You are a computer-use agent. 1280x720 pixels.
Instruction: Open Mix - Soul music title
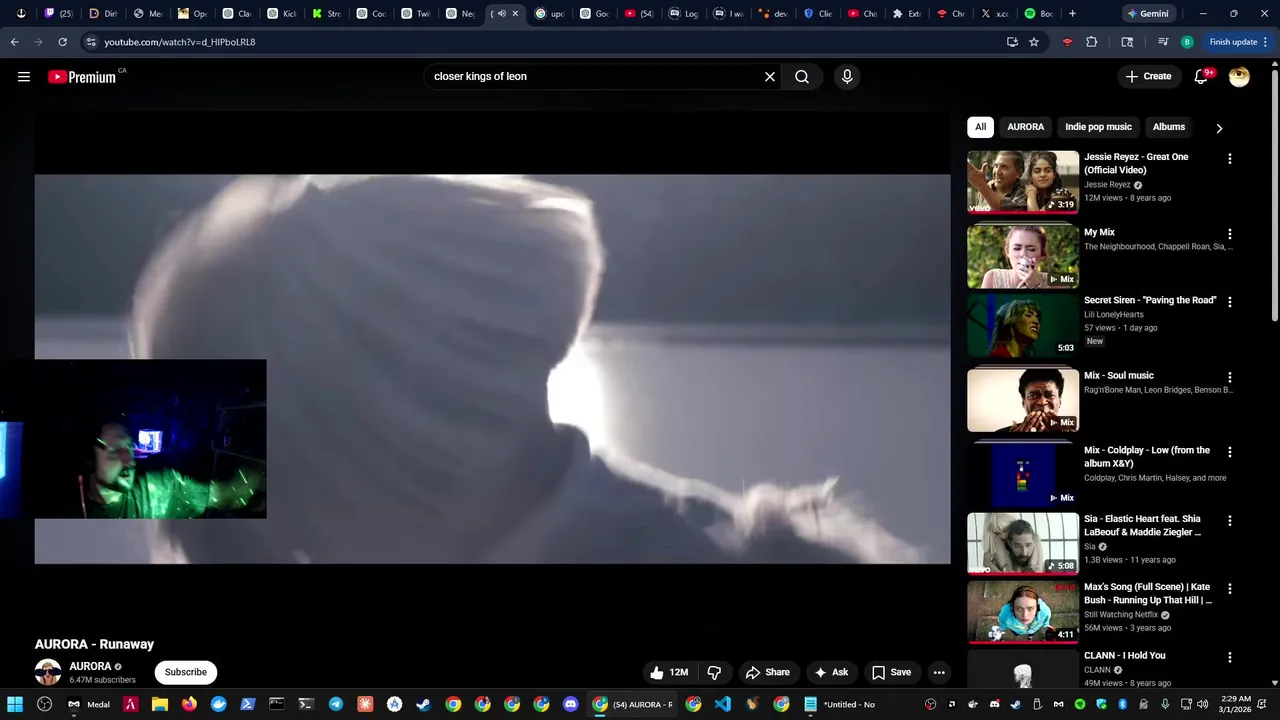[1119, 375]
